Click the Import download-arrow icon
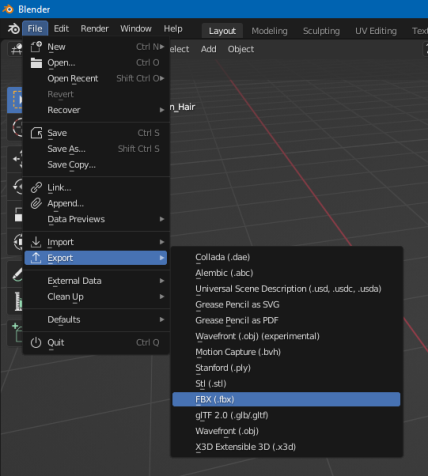Image resolution: width=428 pixels, height=476 pixels. click(x=36, y=242)
